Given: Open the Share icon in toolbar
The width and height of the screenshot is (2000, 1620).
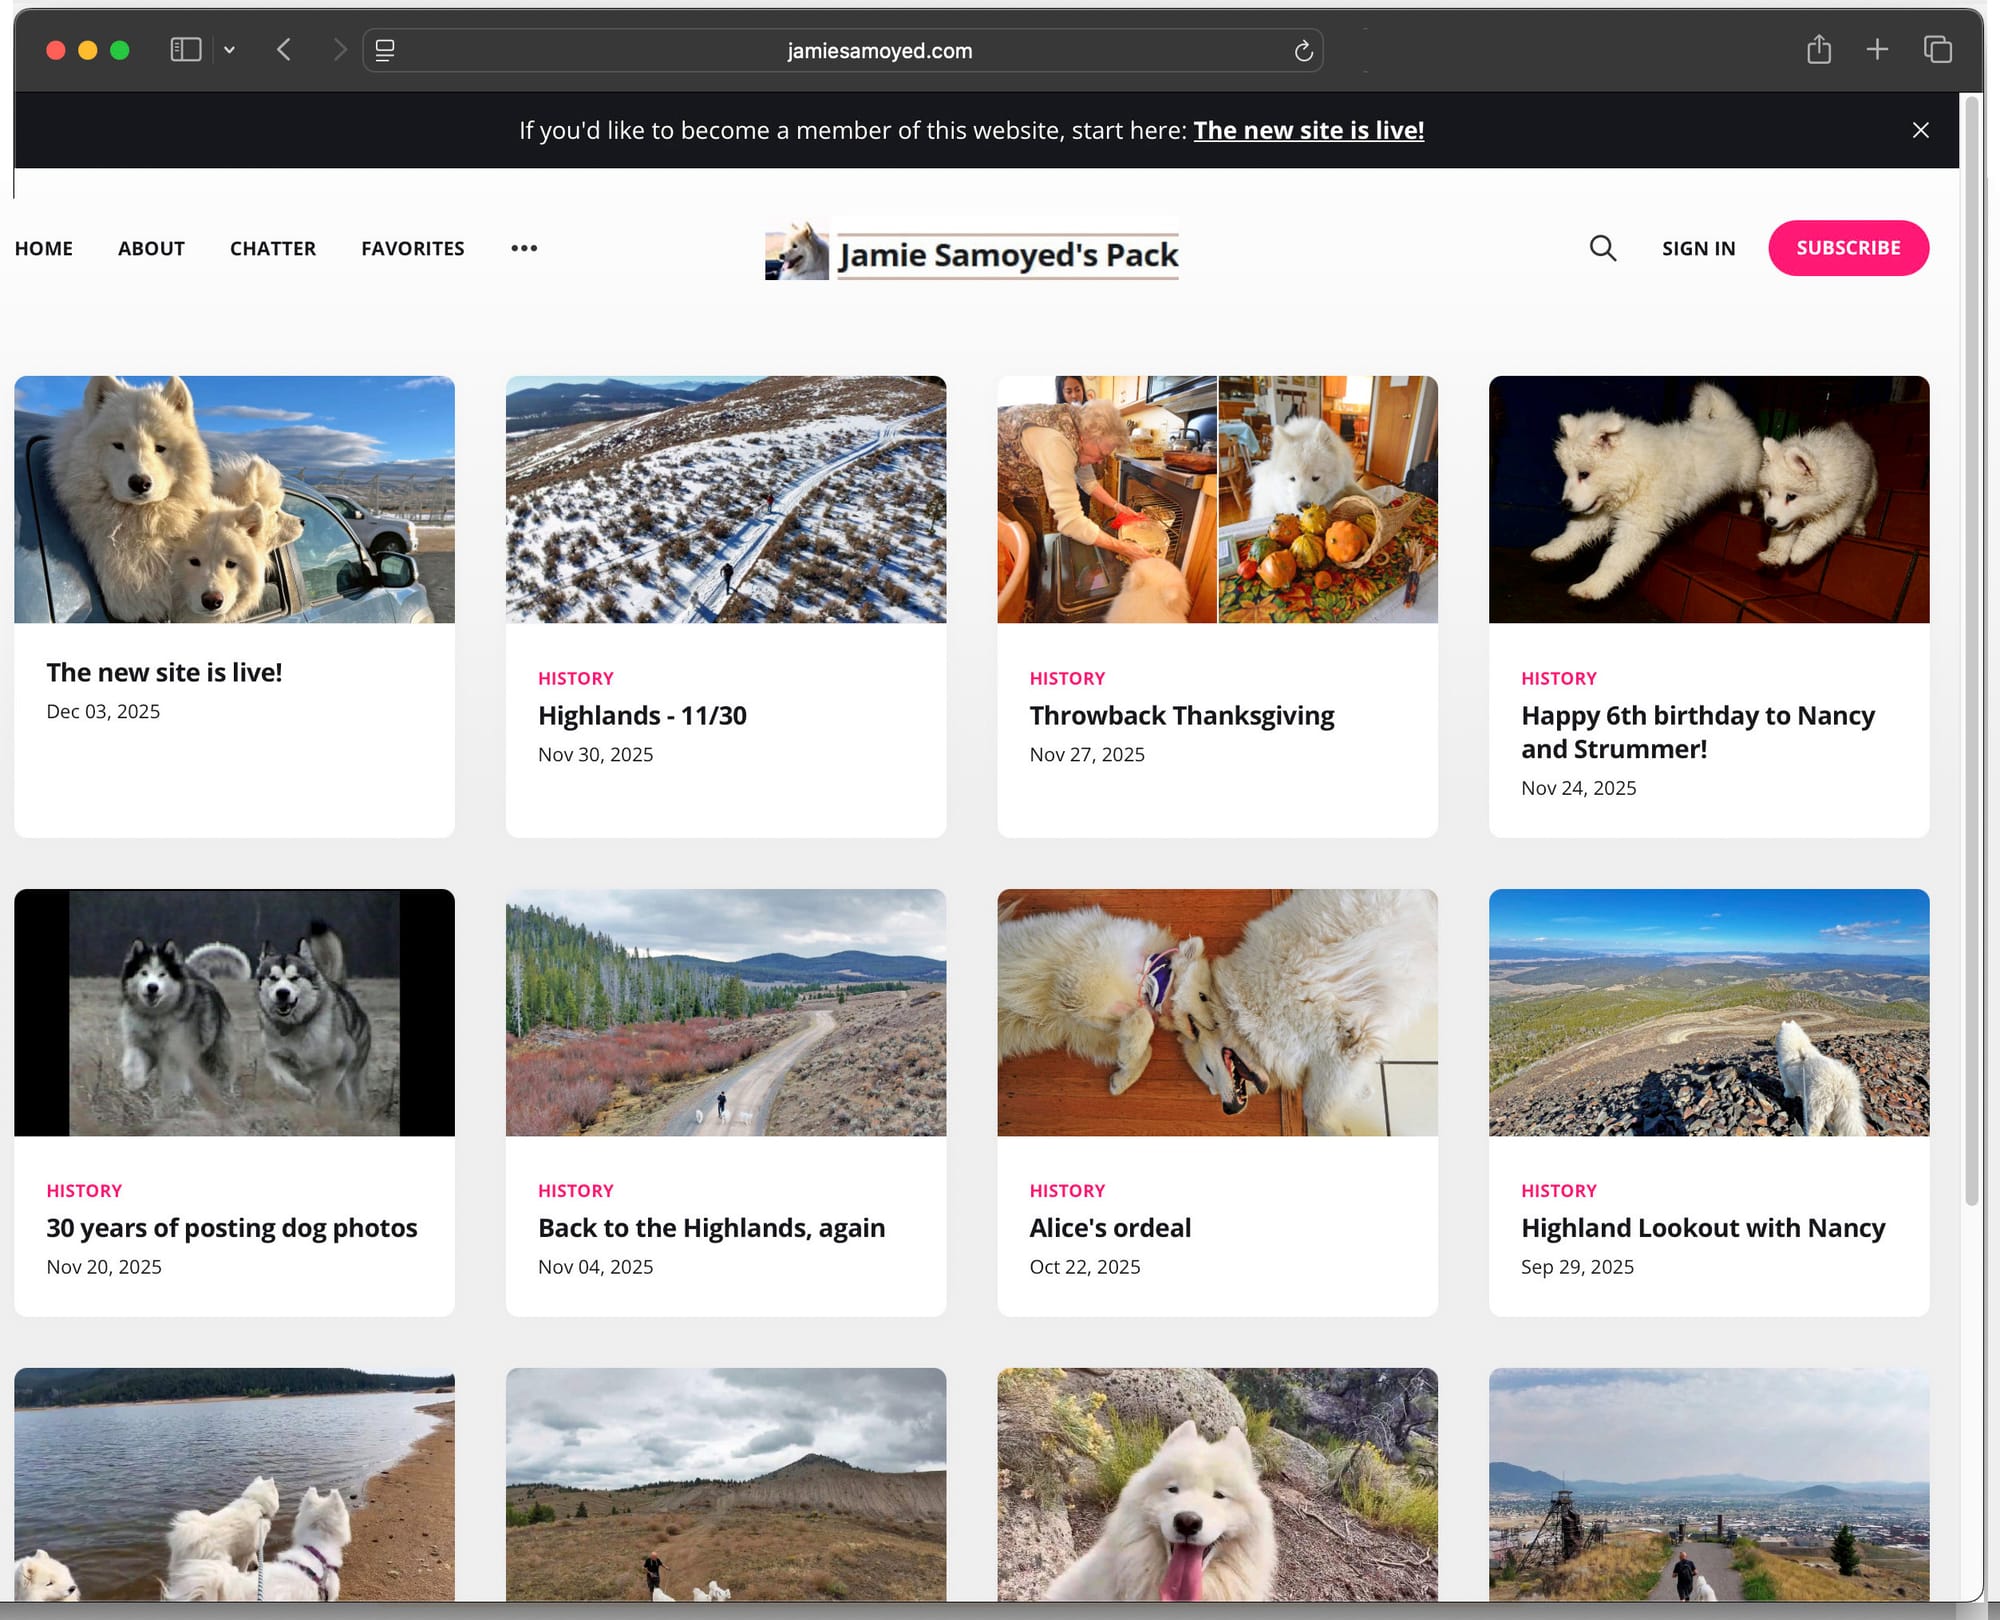Looking at the screenshot, I should [x=1818, y=49].
